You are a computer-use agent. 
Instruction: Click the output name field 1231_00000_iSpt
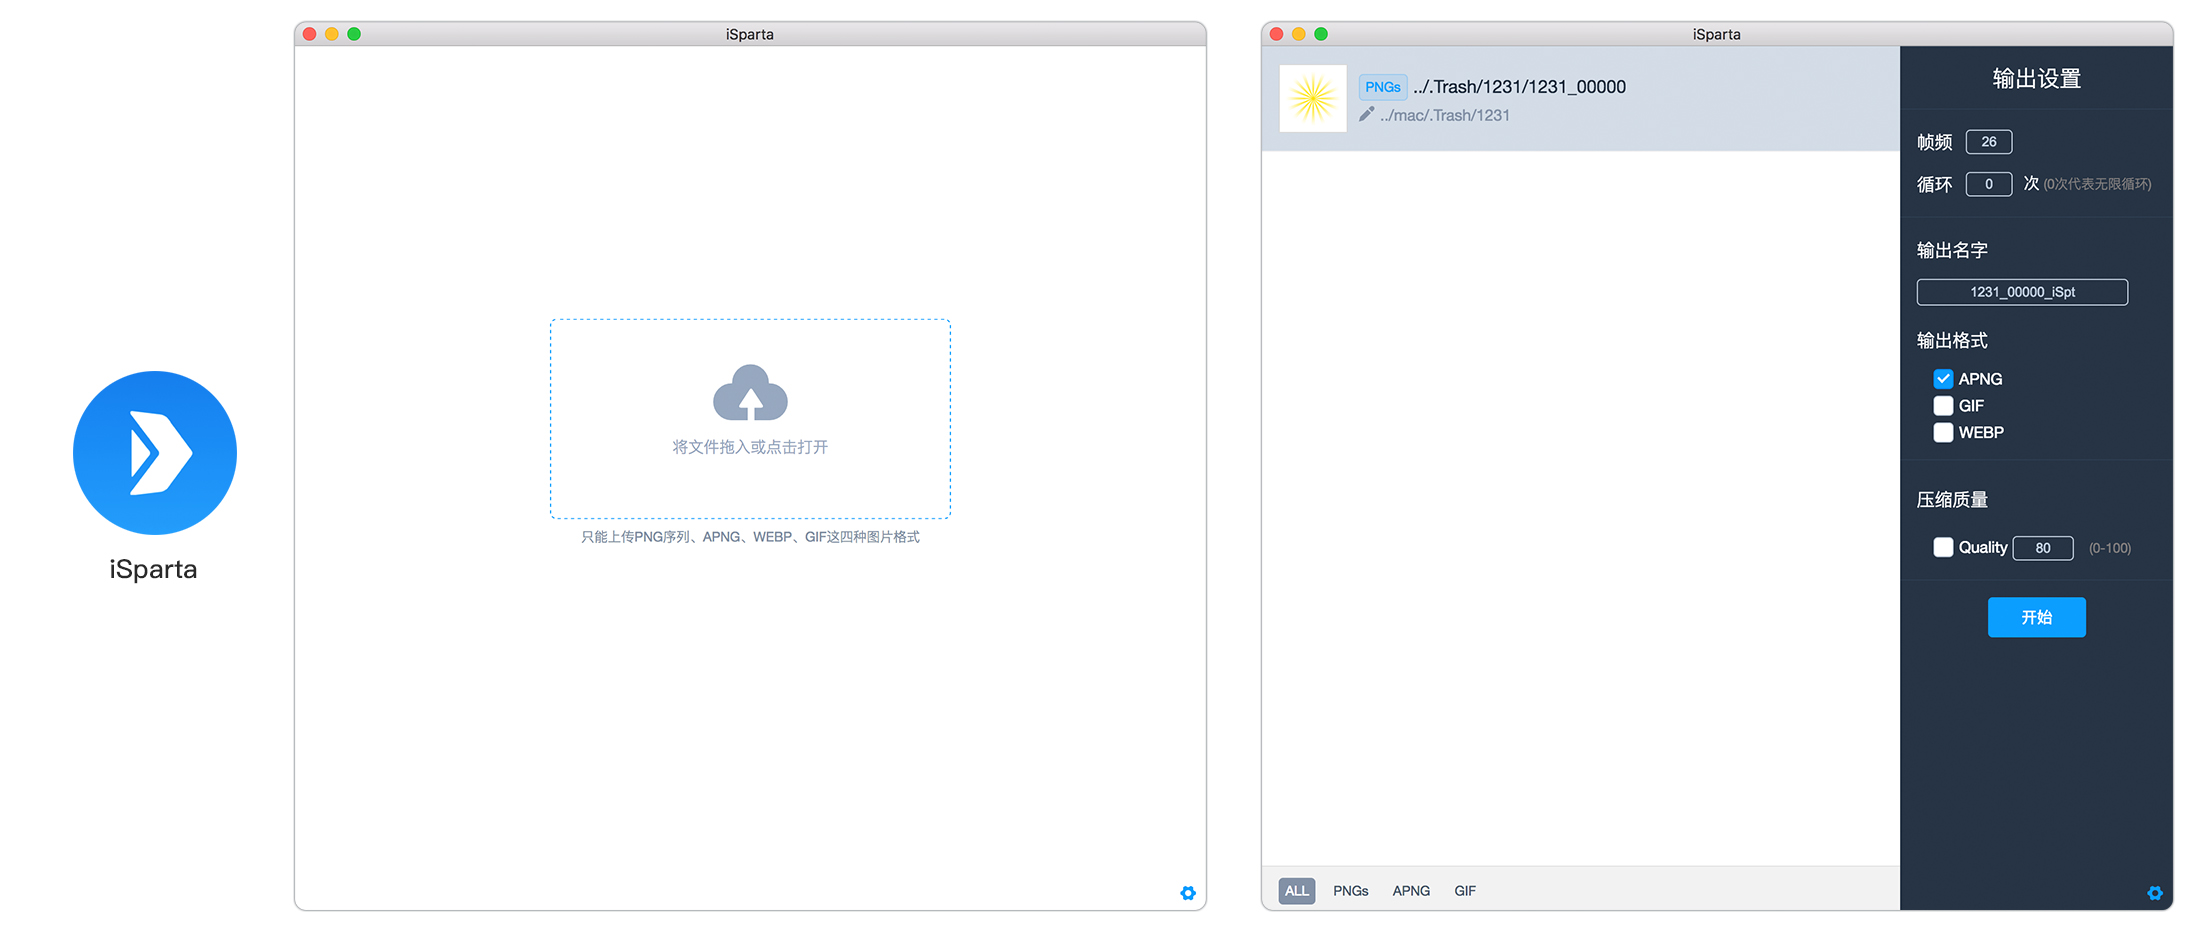pos(2022,292)
